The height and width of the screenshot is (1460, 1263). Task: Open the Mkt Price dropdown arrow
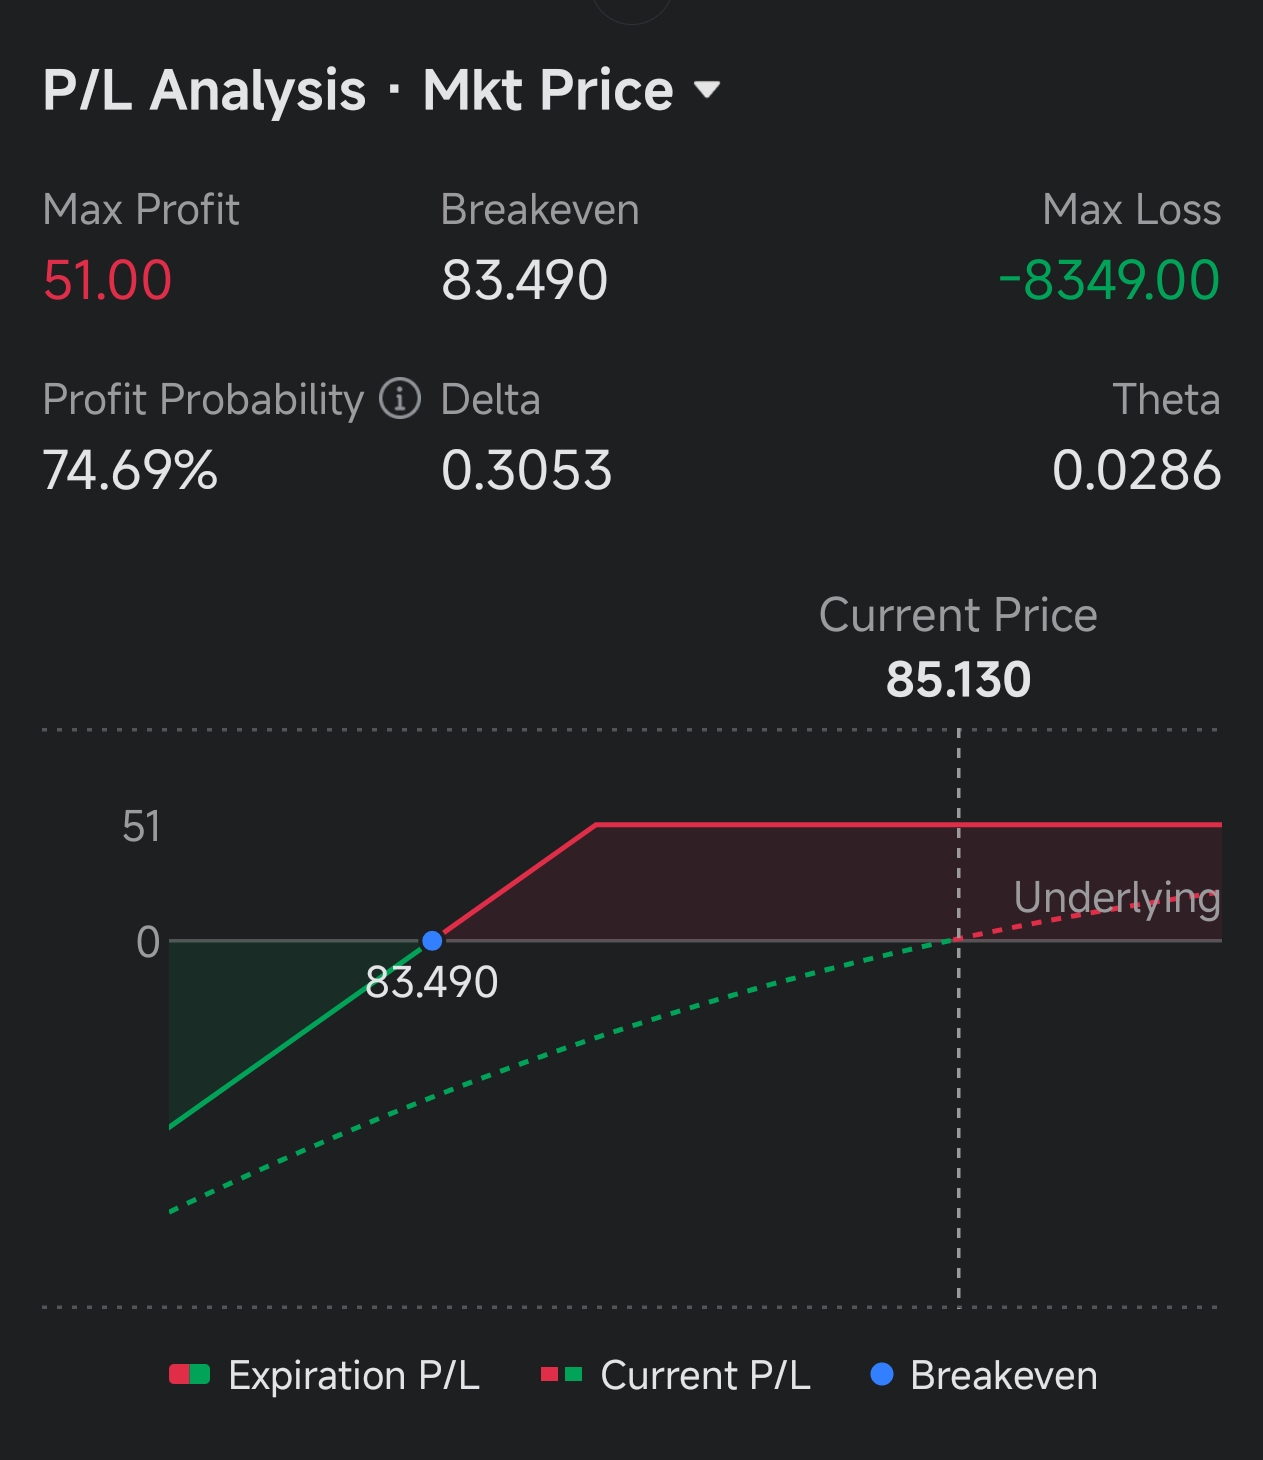[707, 91]
